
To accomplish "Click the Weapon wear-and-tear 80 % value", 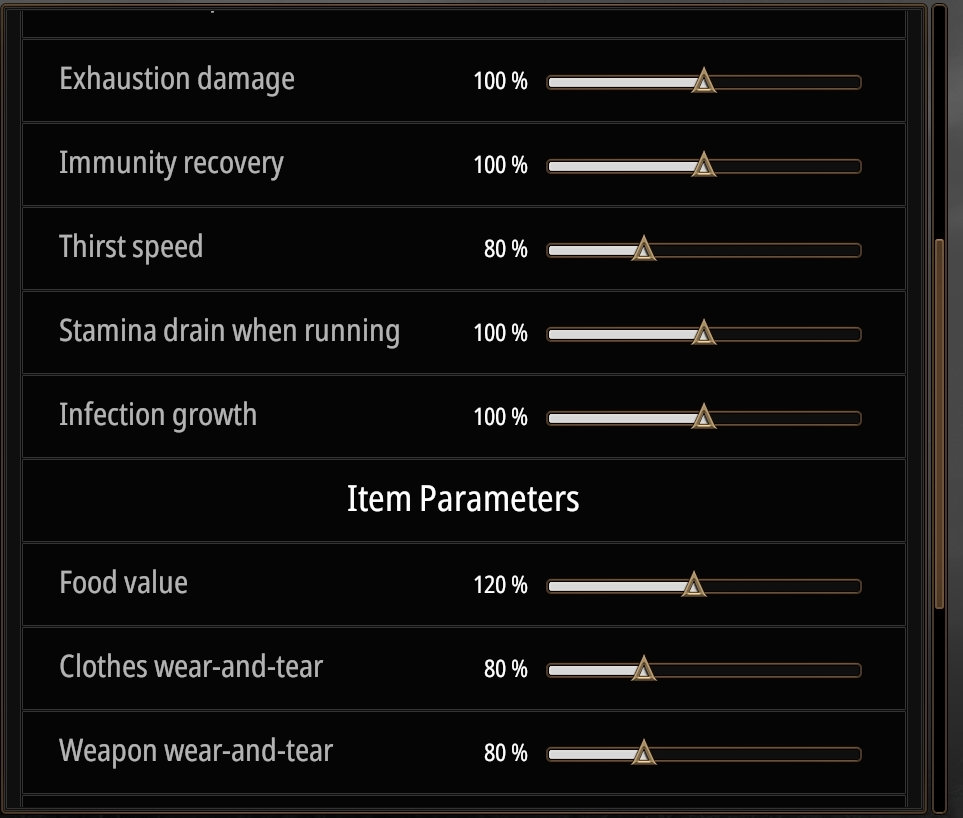I will point(505,754).
